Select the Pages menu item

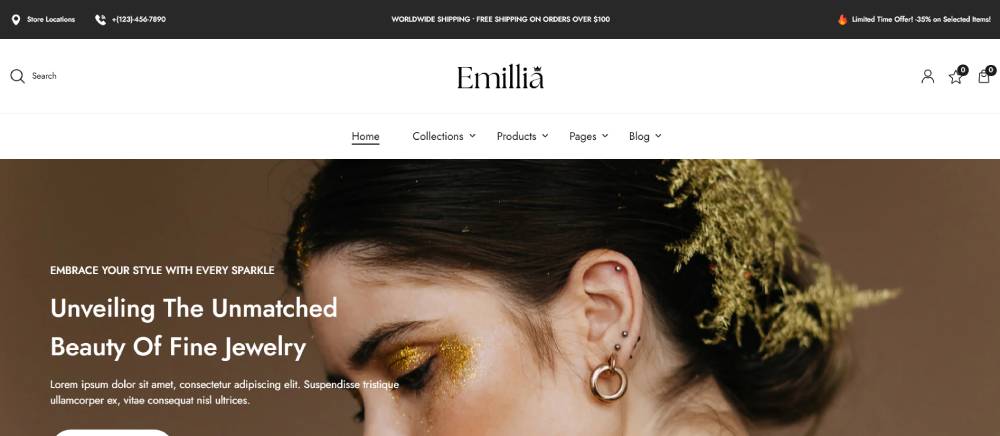583,136
